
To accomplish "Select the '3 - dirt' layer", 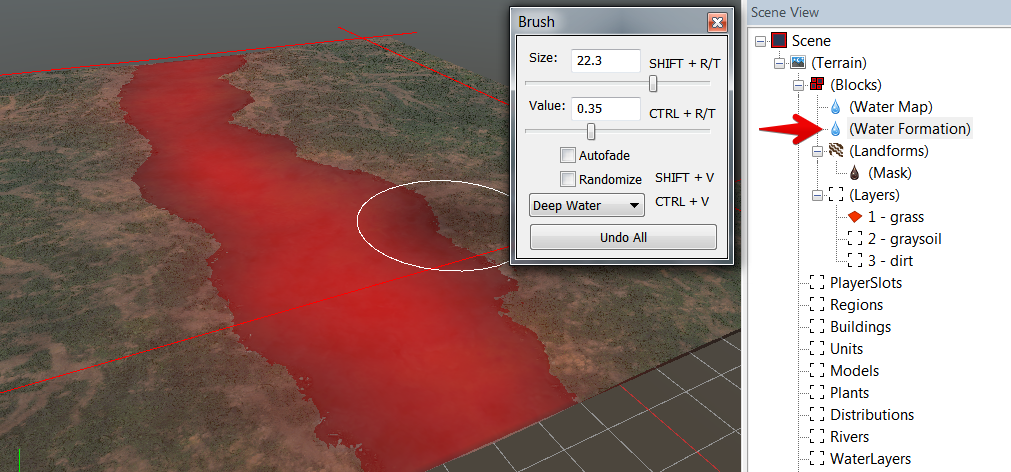I will click(x=890, y=261).
